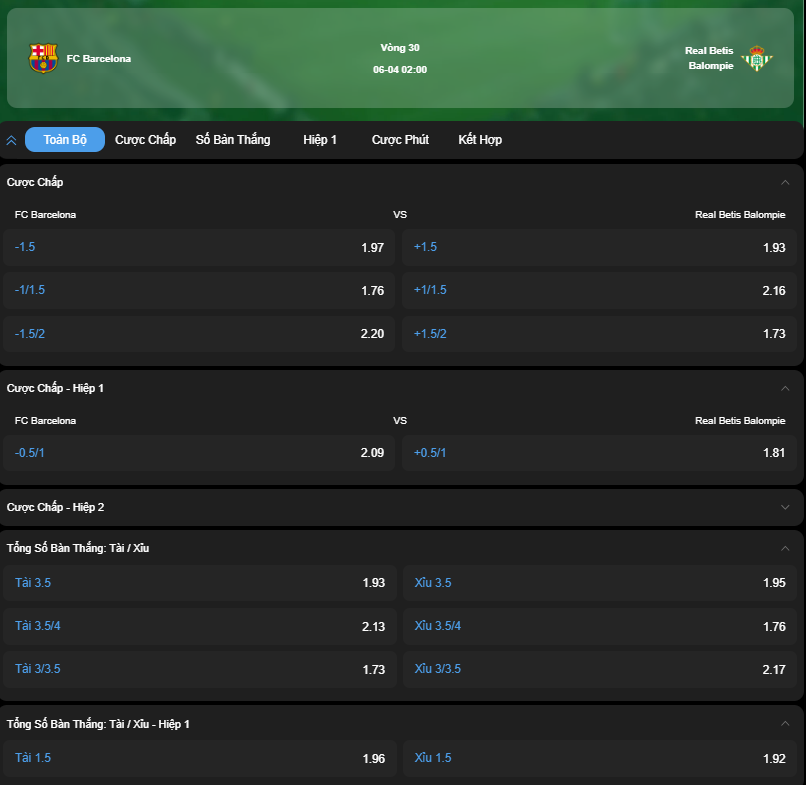Bet Real Betis +1.5 at 1.93
This screenshot has width=806, height=785.
click(599, 247)
